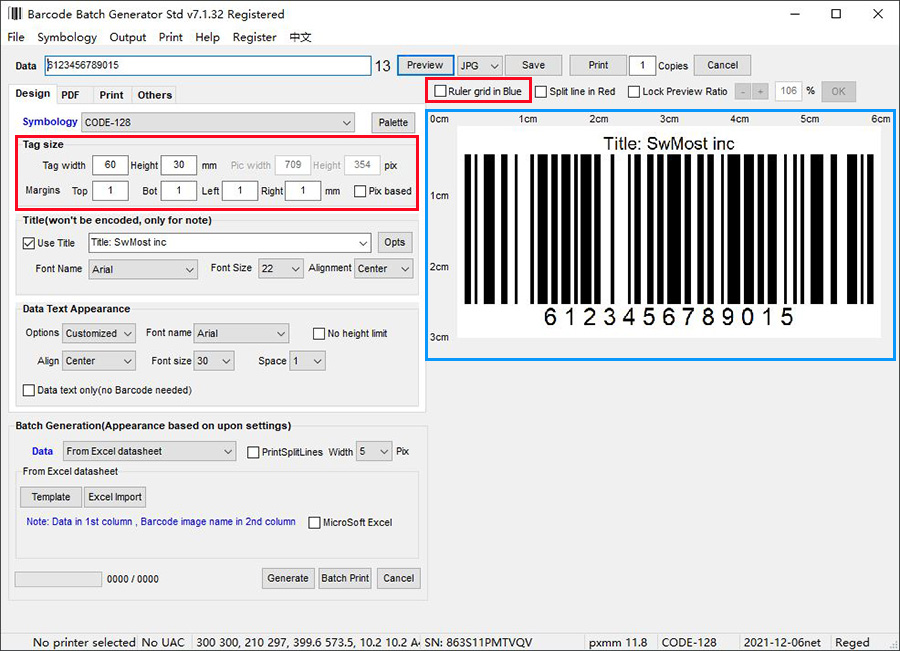Click the preview ratio OK button
900x651 pixels.
[839, 92]
